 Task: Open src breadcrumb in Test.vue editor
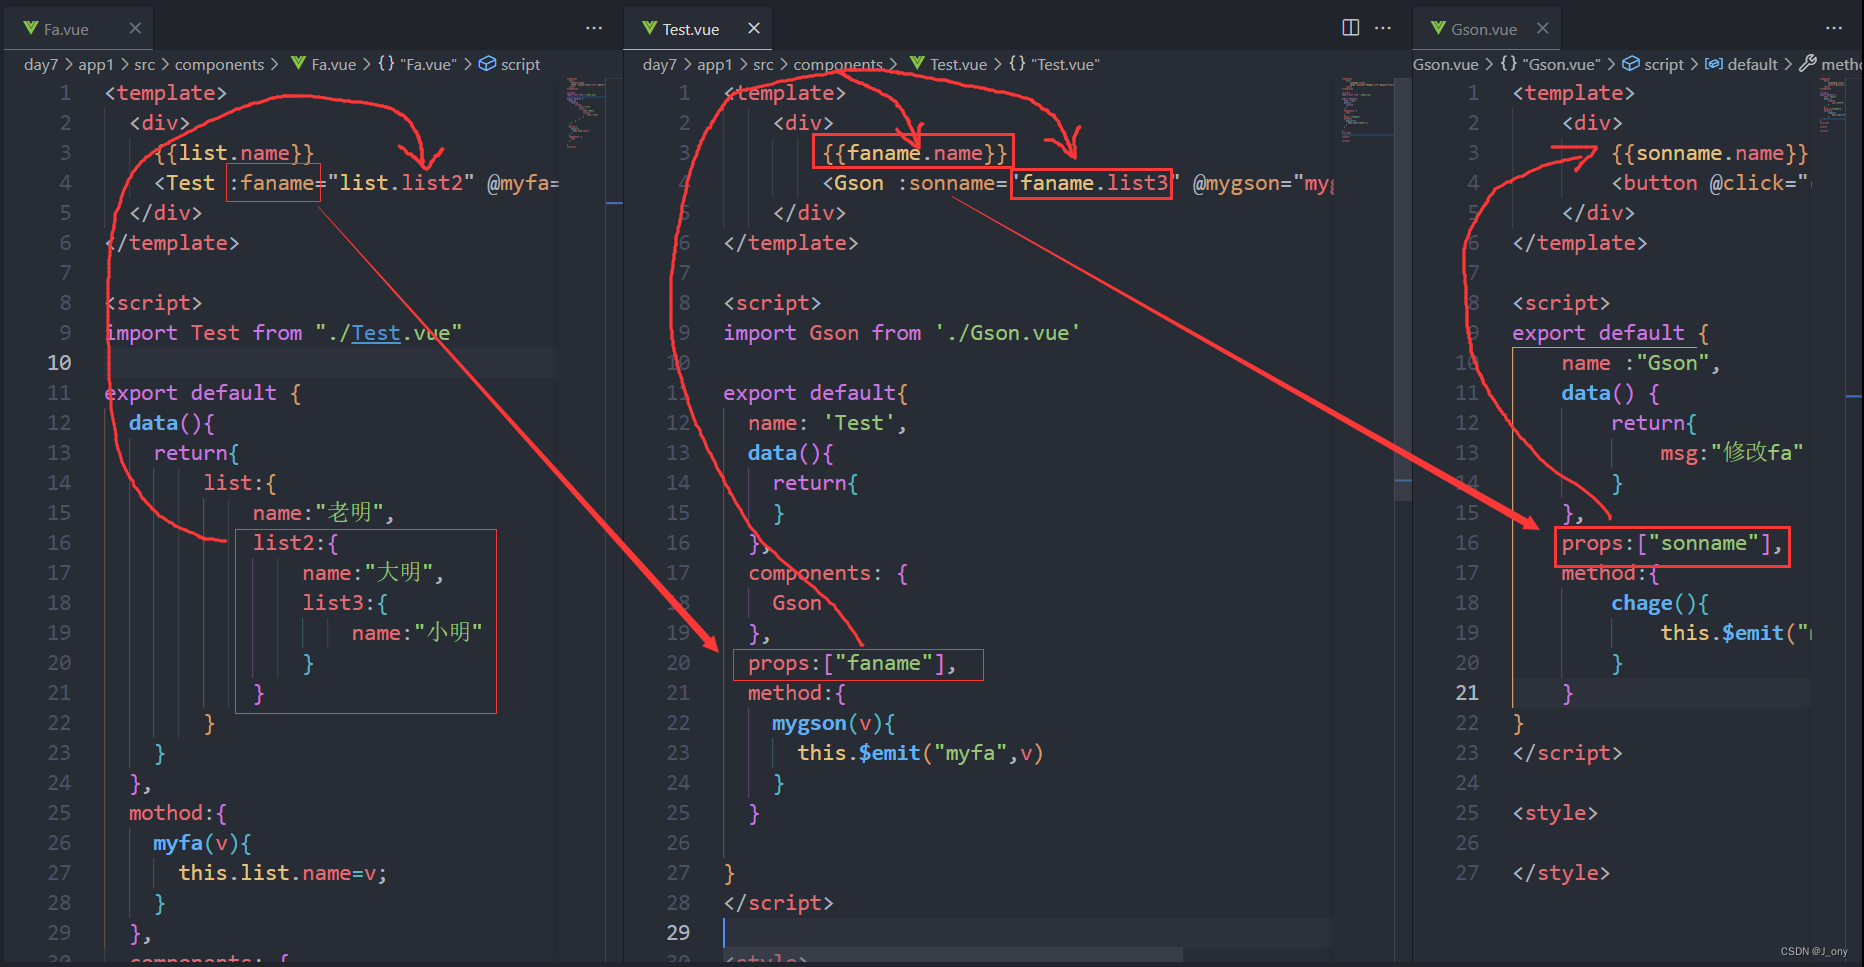764,64
